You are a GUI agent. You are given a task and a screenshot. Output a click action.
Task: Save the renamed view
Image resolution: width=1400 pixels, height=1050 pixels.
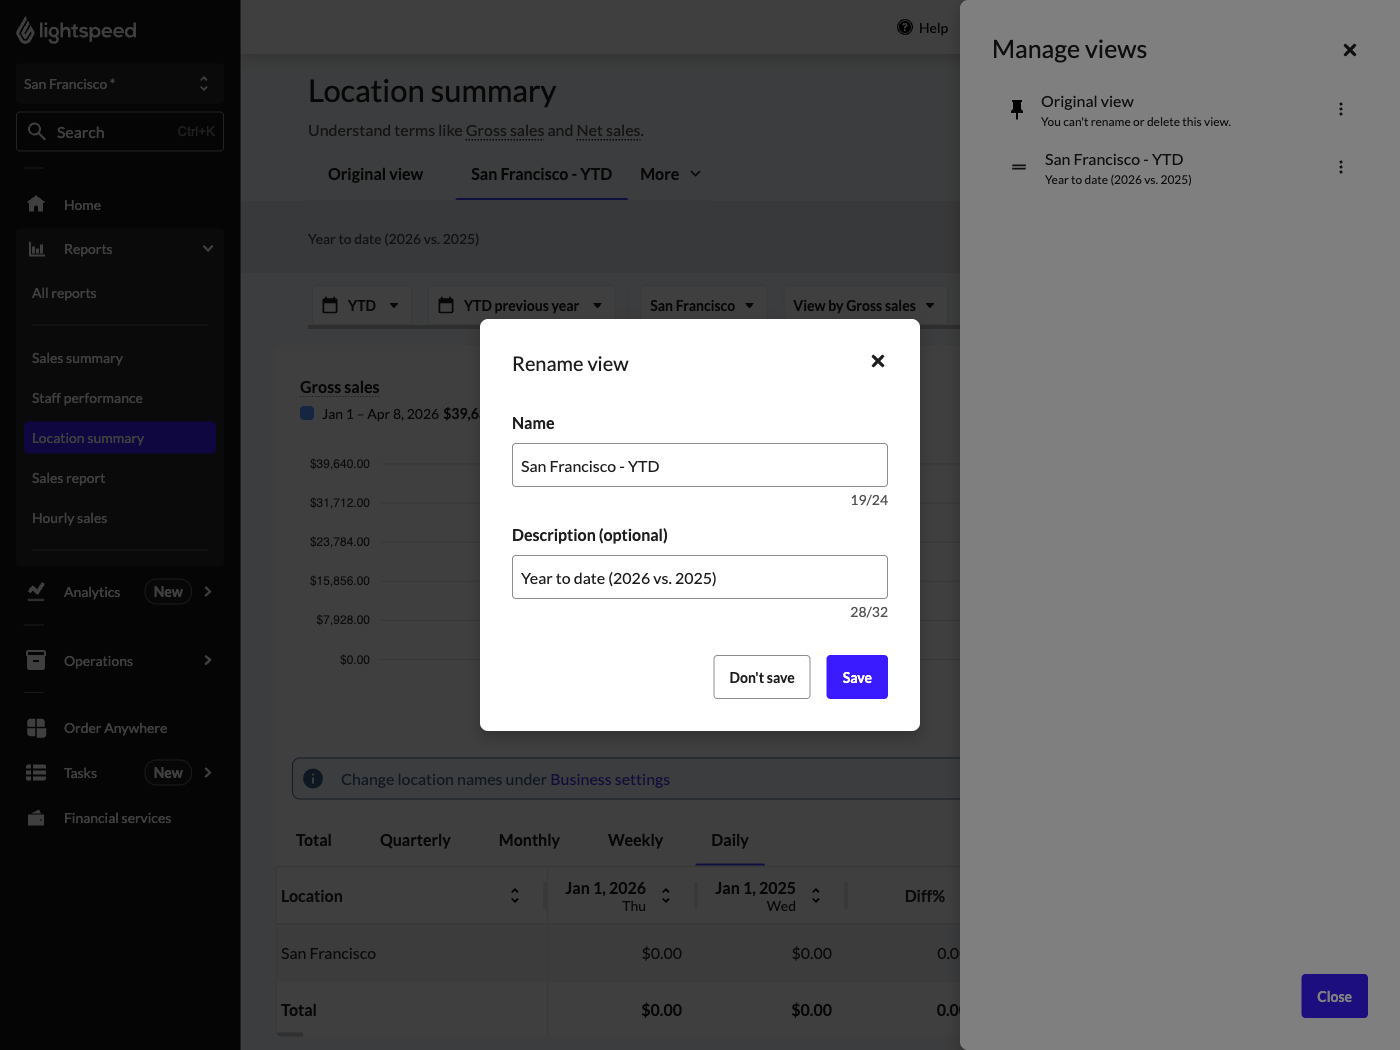pyautogui.click(x=856, y=677)
